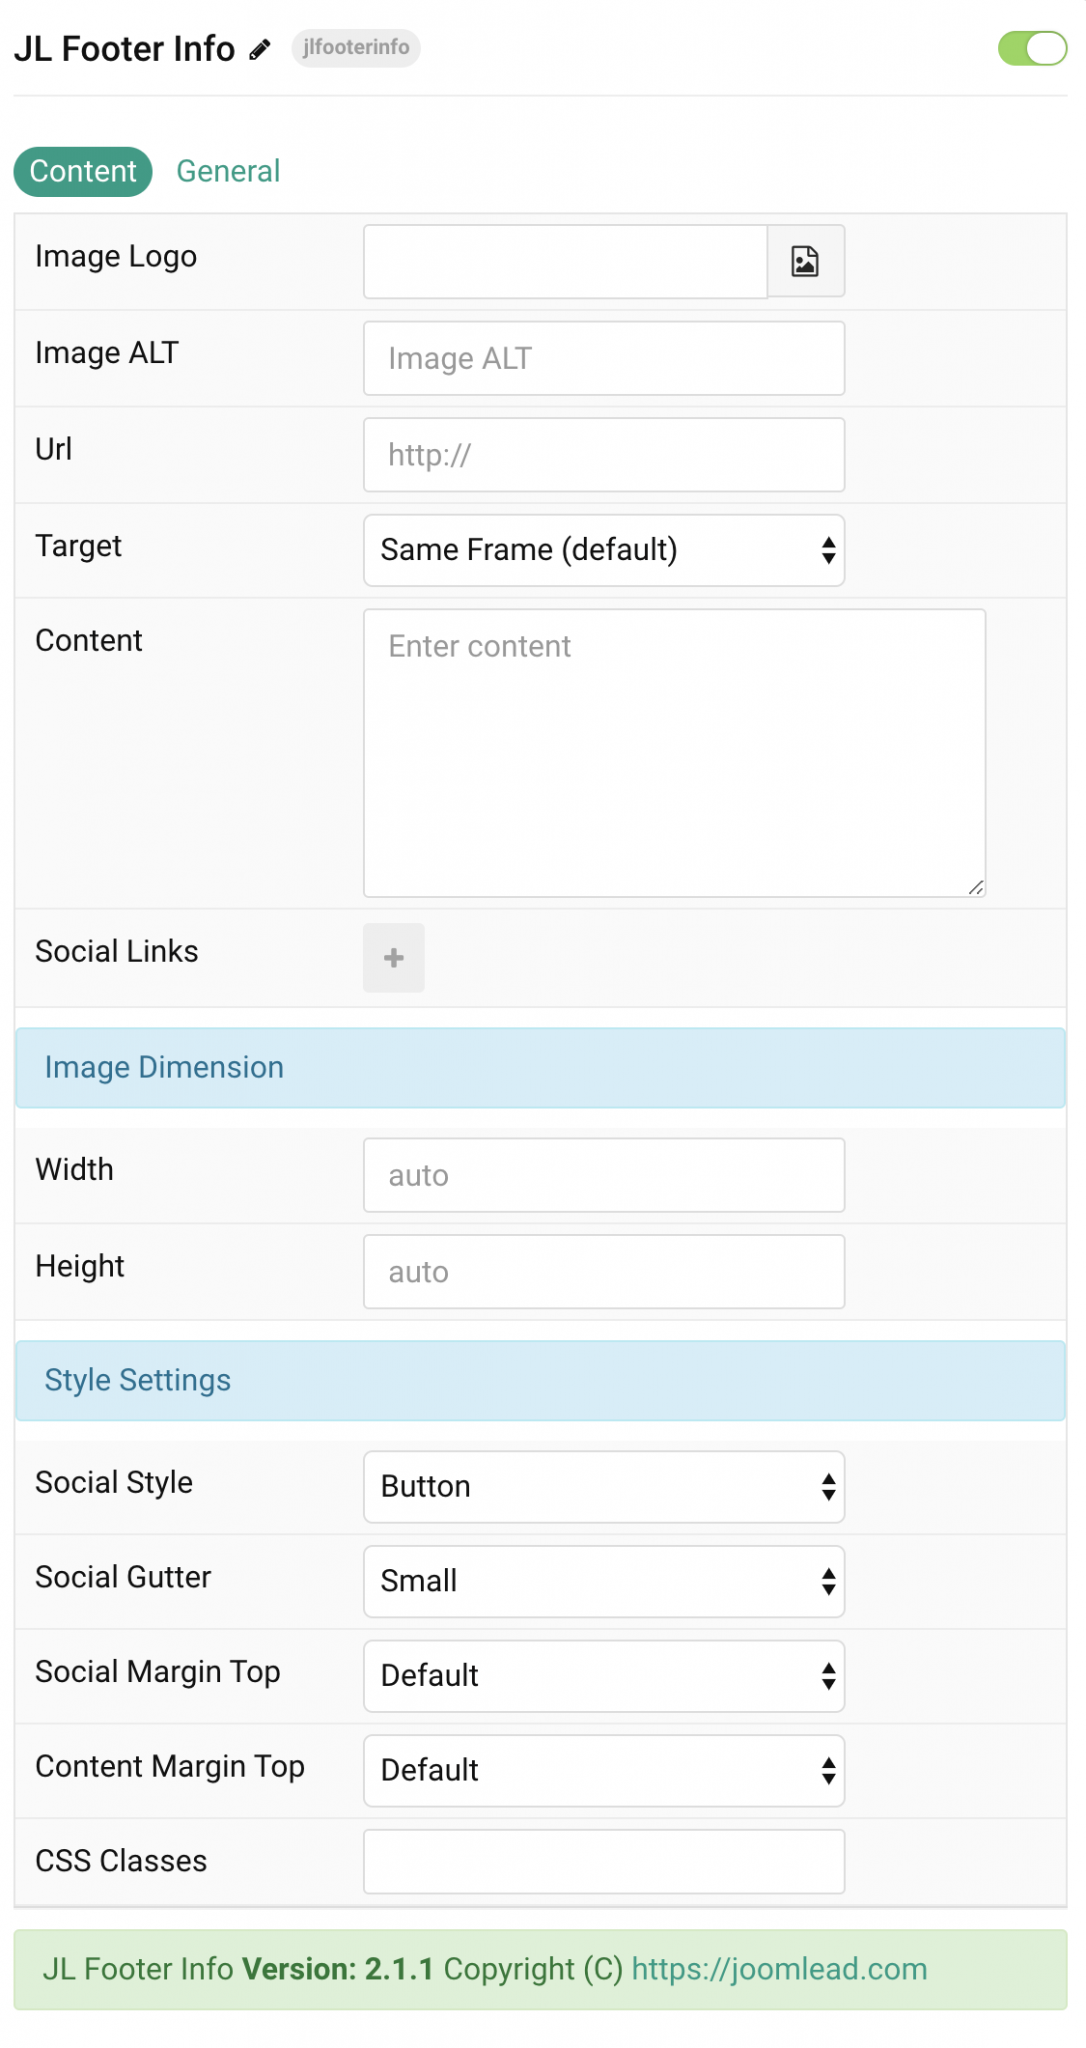Click the Url field showing http://
This screenshot has width=1086, height=2048.
[602, 454]
